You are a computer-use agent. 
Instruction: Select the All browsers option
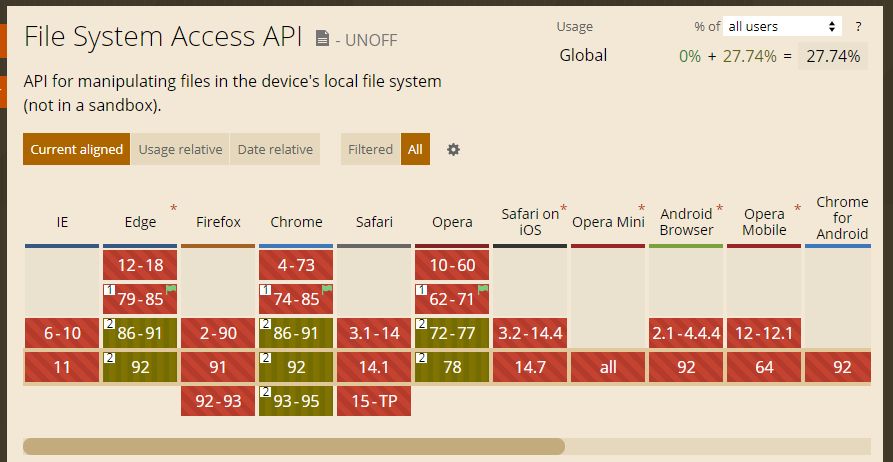tap(415, 149)
